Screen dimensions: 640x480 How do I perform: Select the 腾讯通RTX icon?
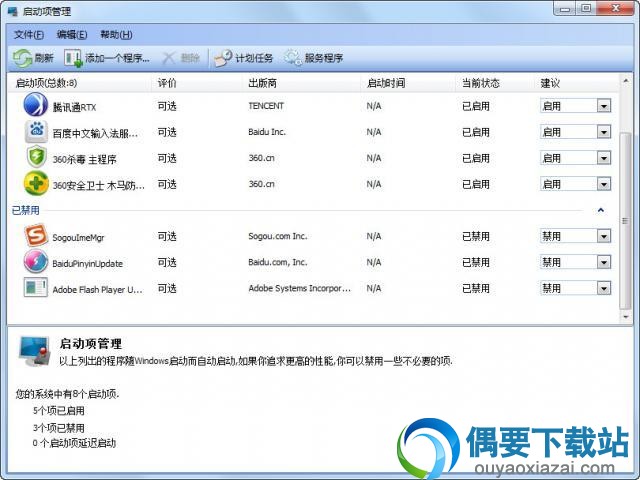[36, 105]
